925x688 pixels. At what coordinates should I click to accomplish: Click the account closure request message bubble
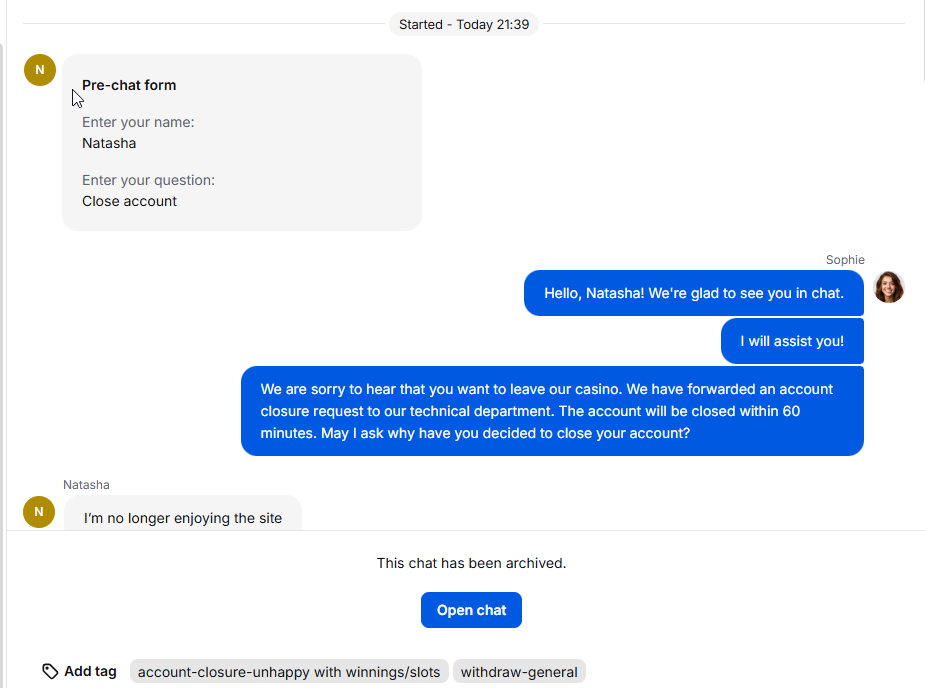coord(552,411)
